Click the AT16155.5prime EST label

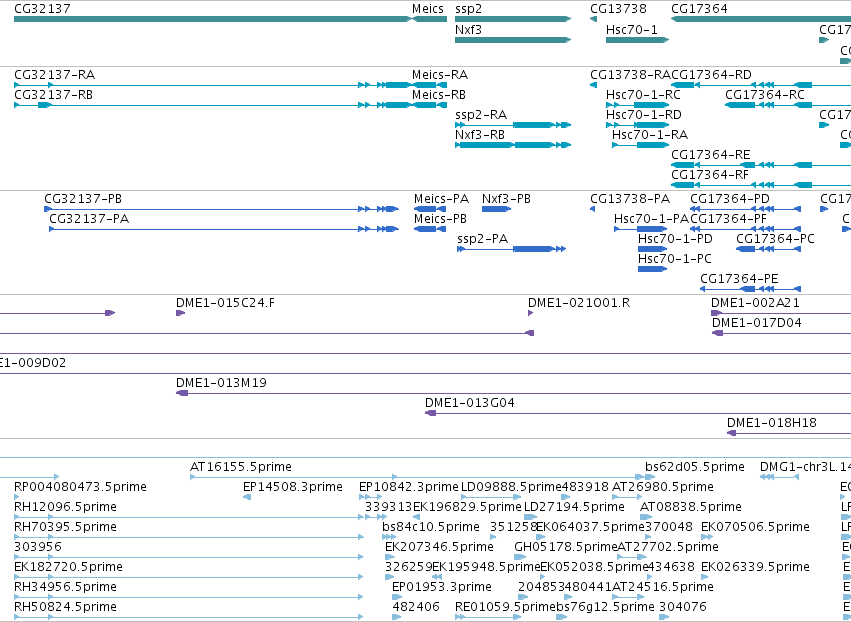pyautogui.click(x=241, y=467)
